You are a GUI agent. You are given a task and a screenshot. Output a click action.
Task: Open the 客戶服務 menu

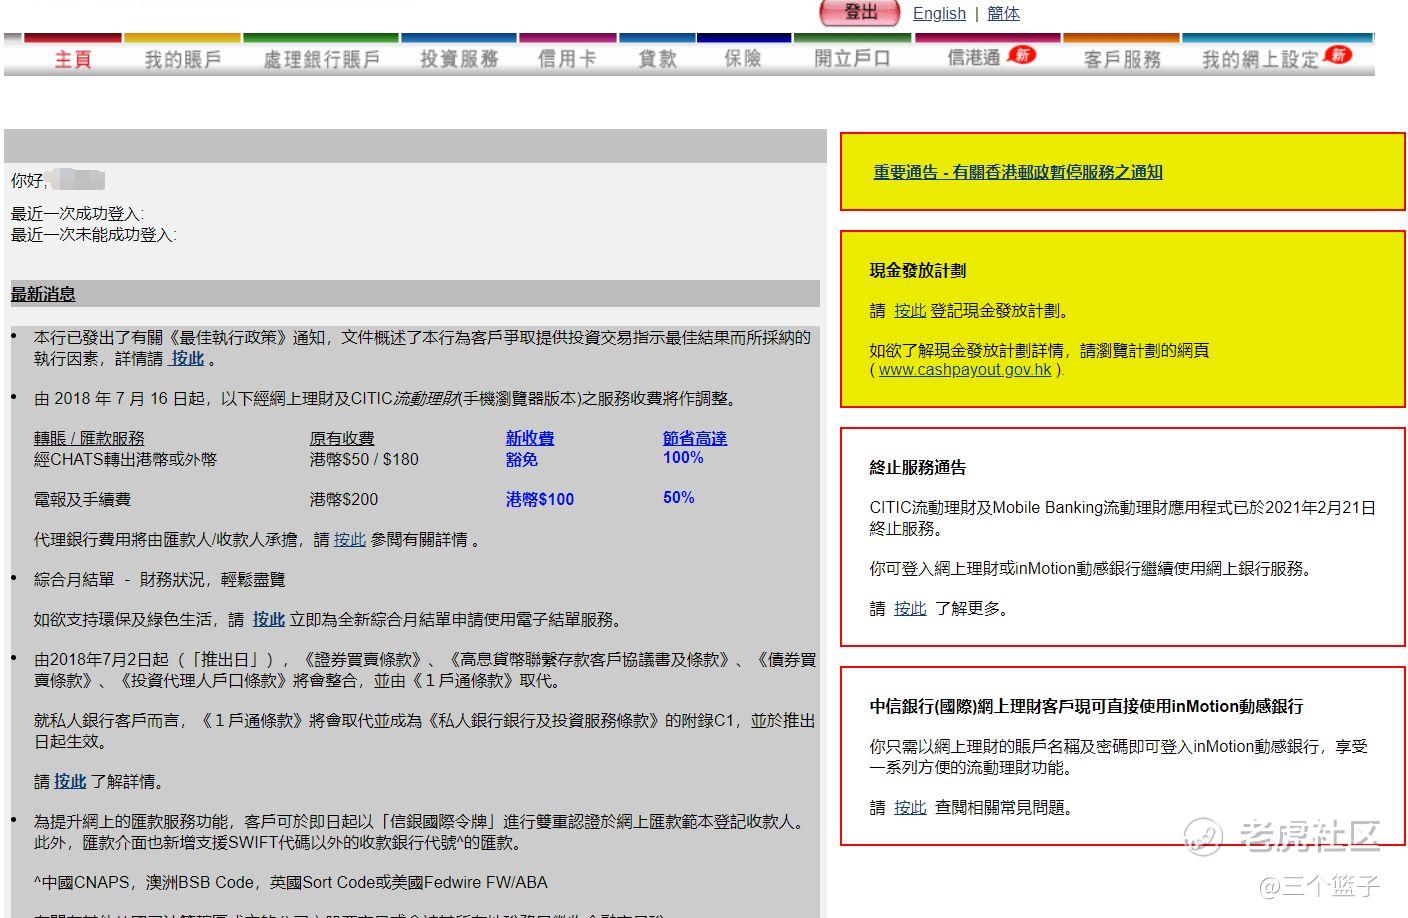(x=1122, y=59)
